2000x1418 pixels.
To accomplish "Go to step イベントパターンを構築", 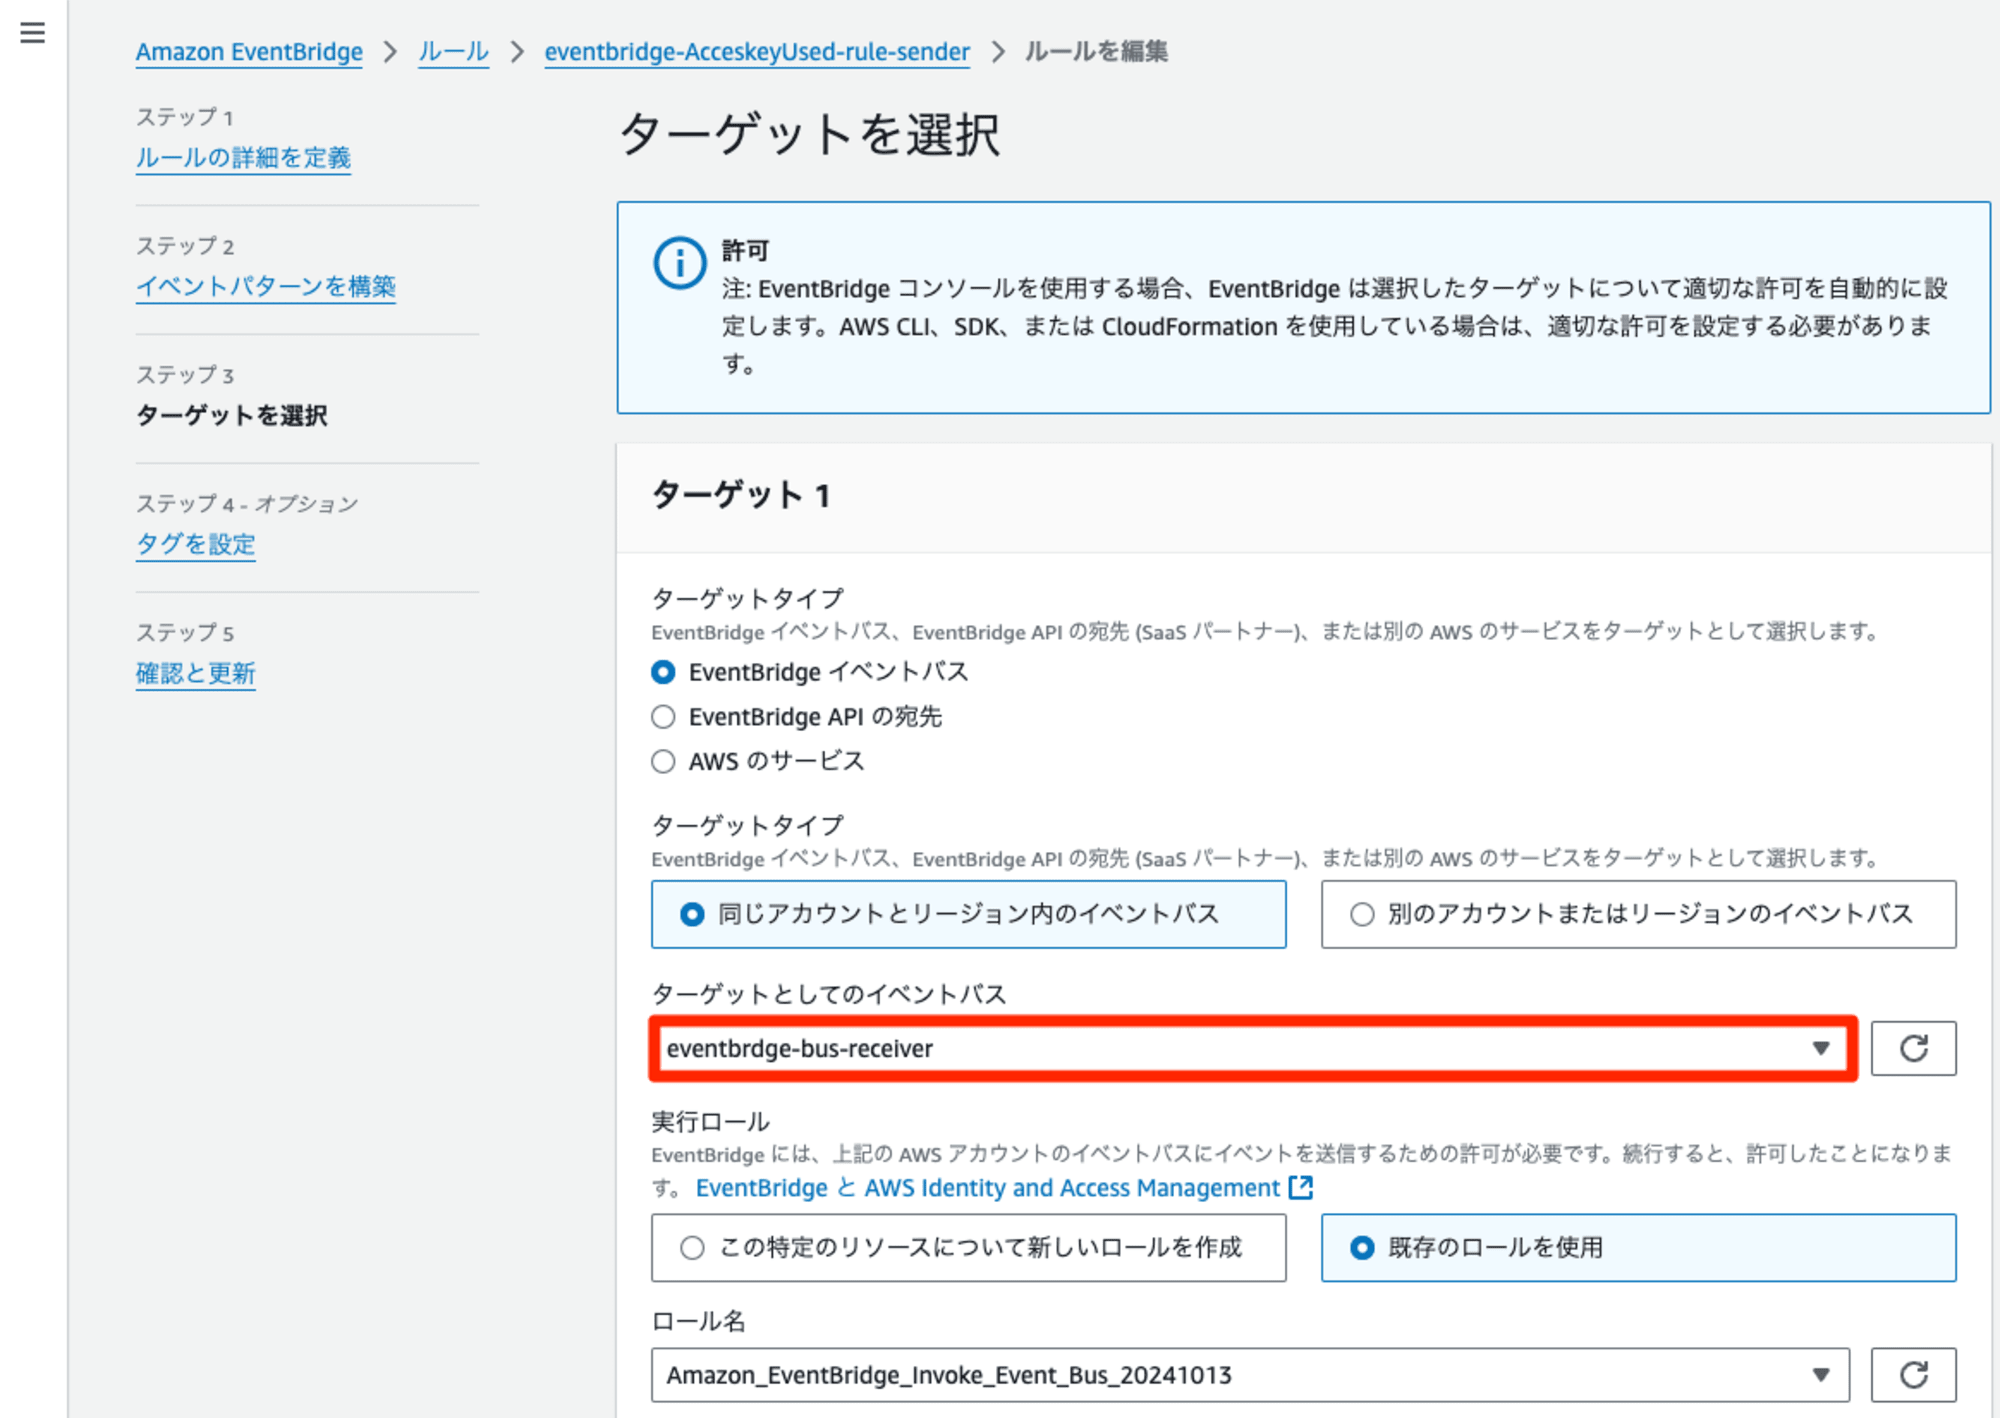I will (266, 287).
